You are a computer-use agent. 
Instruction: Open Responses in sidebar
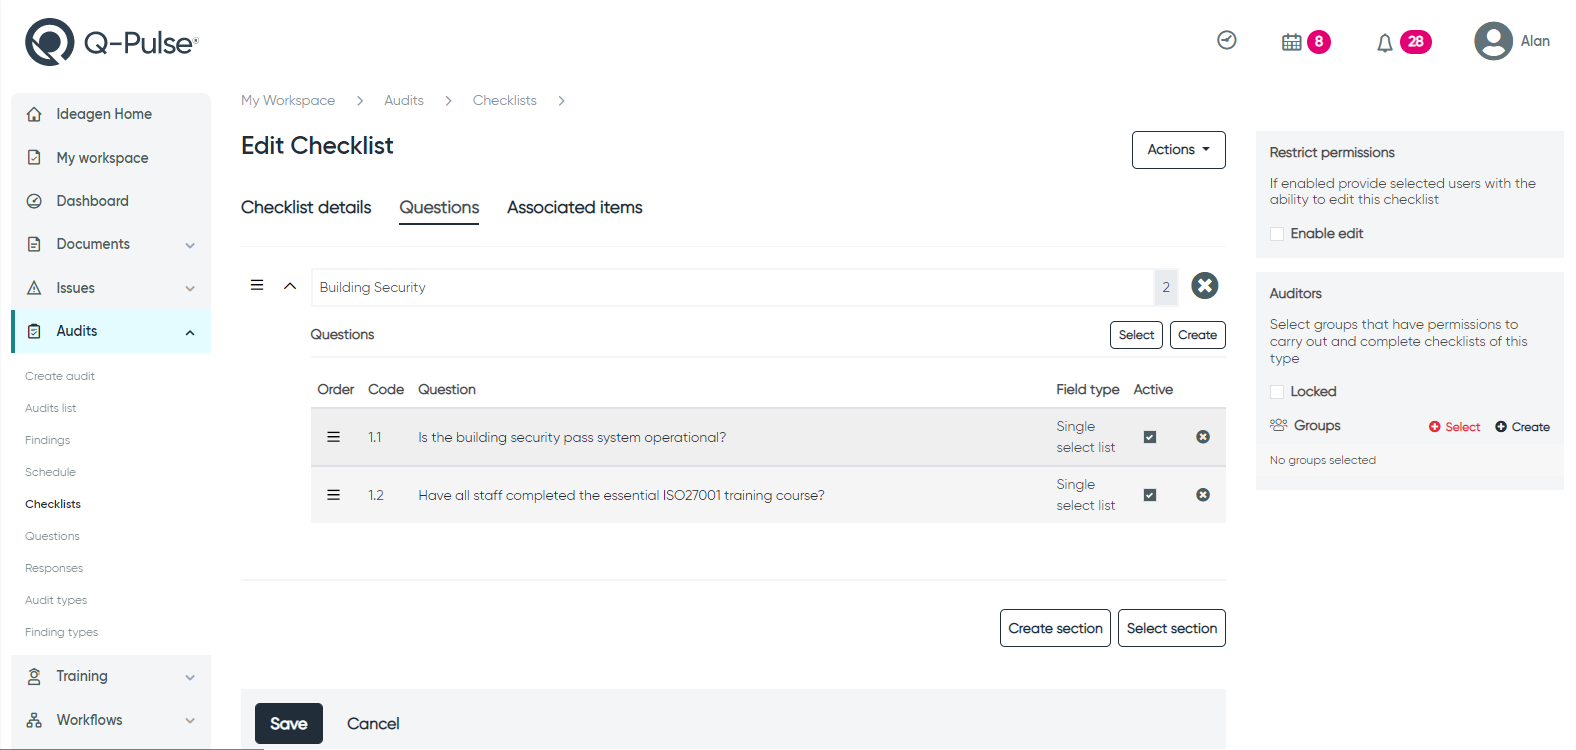coord(54,568)
